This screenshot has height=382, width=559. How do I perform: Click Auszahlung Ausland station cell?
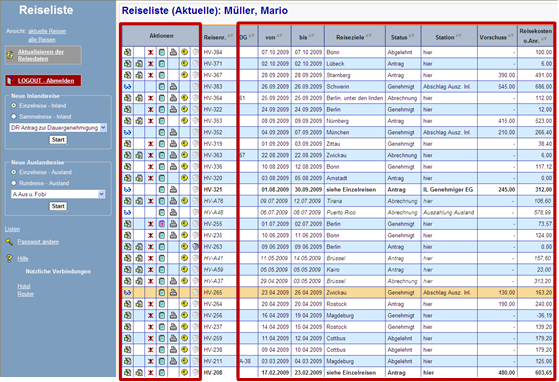448,212
